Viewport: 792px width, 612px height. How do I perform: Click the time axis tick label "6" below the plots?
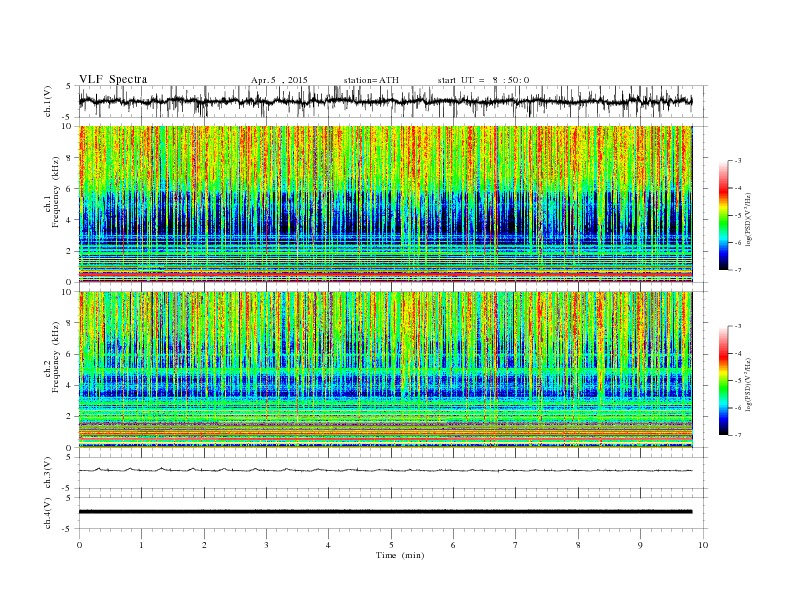click(x=454, y=545)
